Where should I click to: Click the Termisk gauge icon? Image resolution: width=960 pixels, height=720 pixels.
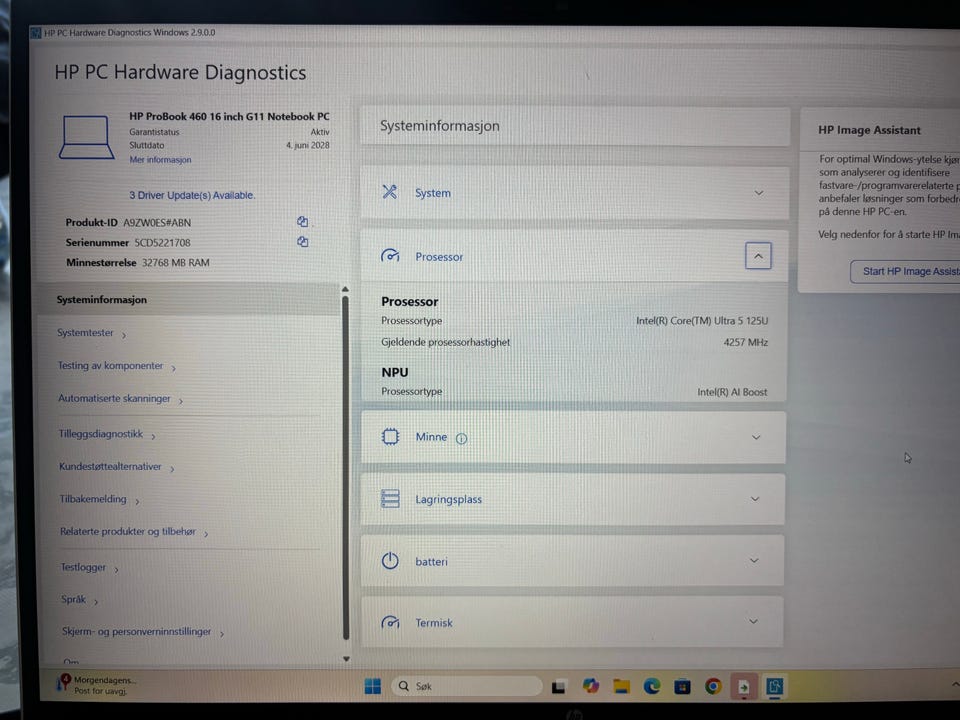point(390,623)
